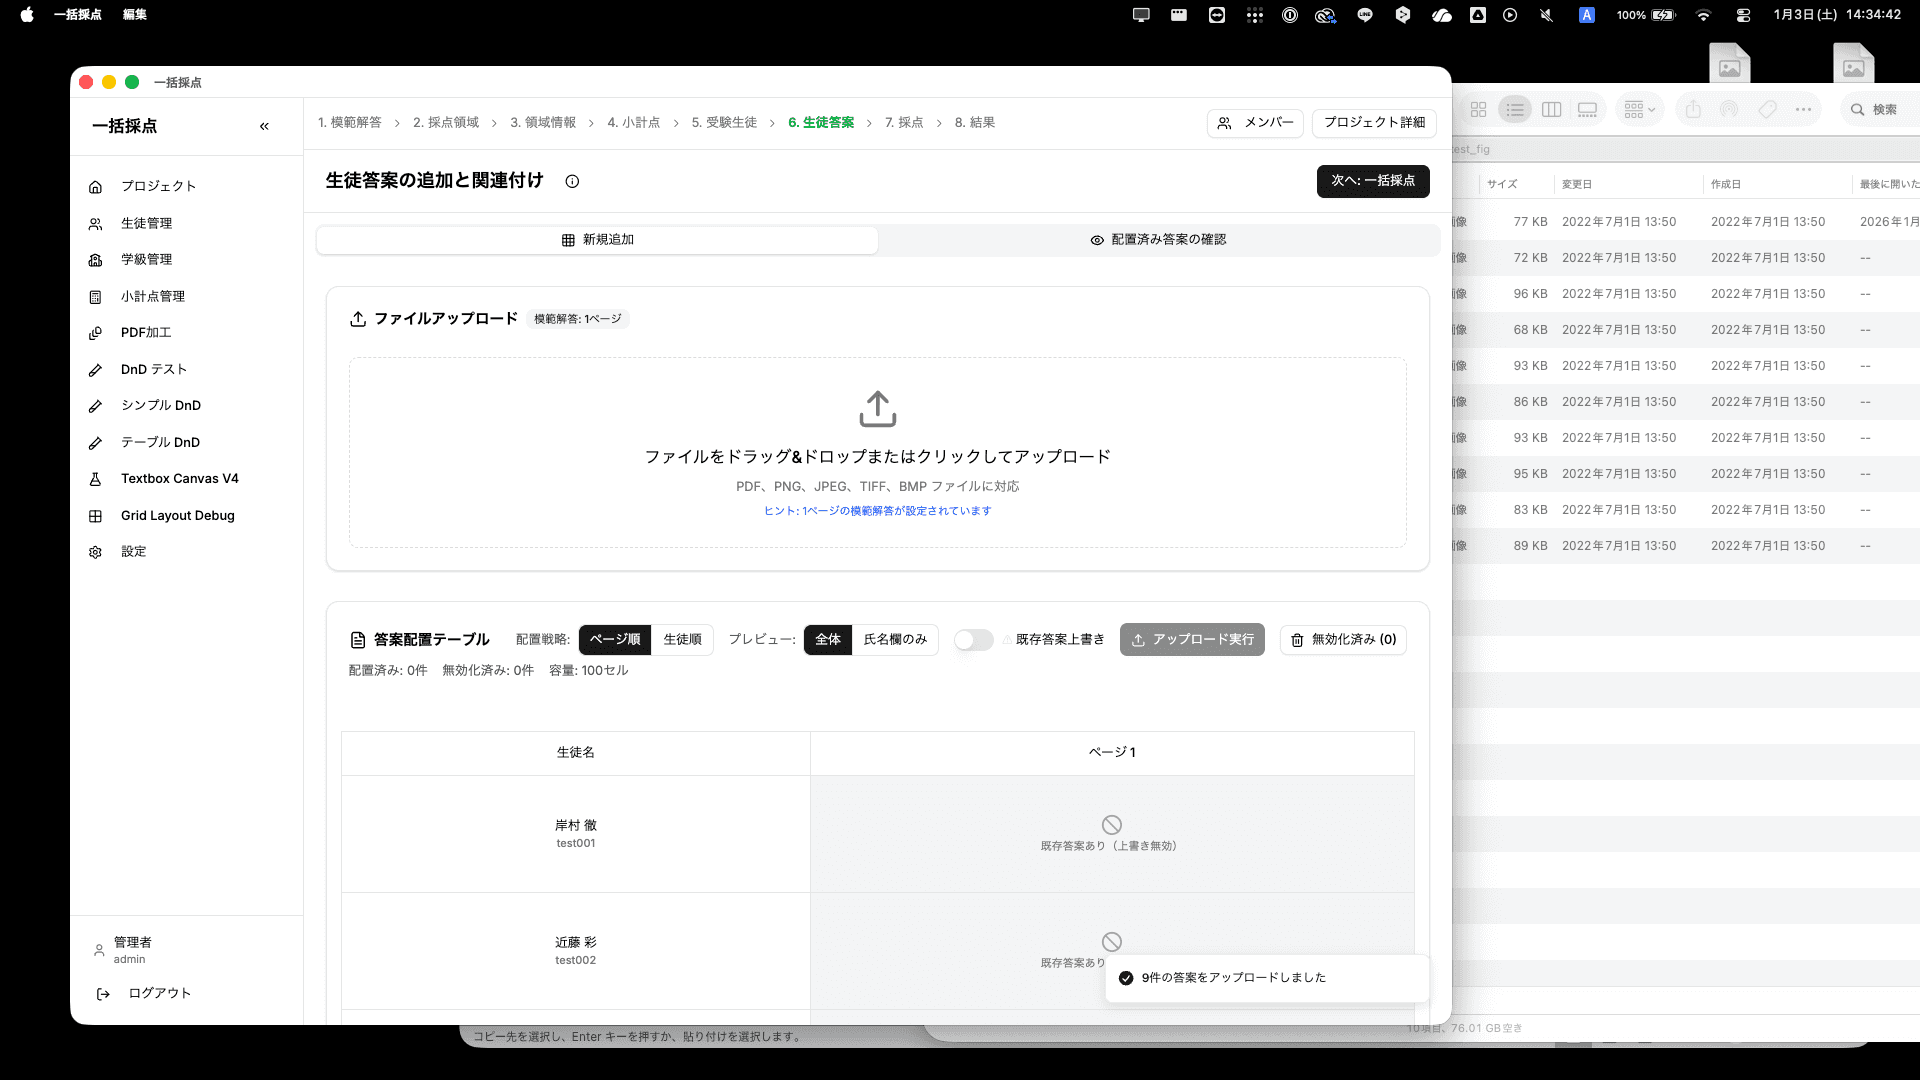Screen dimensions: 1920x1080
Task: Enable the 既存答案上書き toggle
Action: pos(972,639)
